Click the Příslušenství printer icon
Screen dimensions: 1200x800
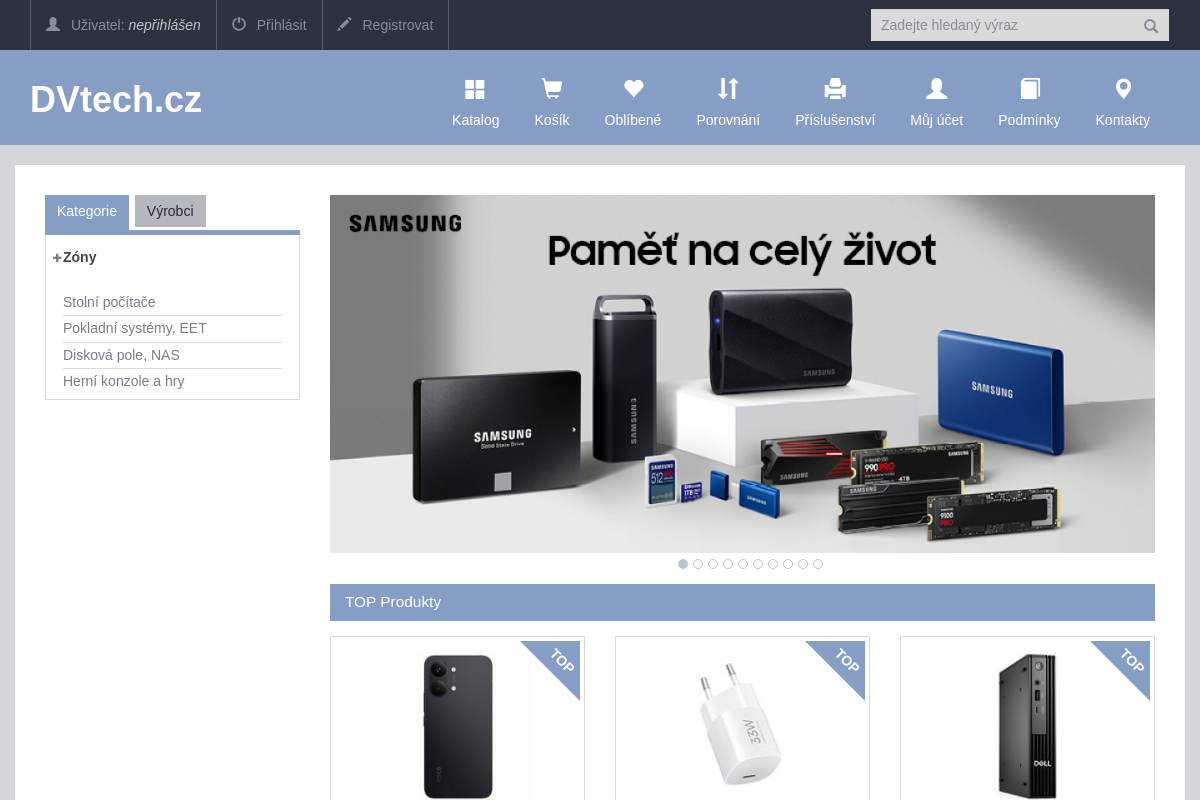pyautogui.click(x=835, y=89)
